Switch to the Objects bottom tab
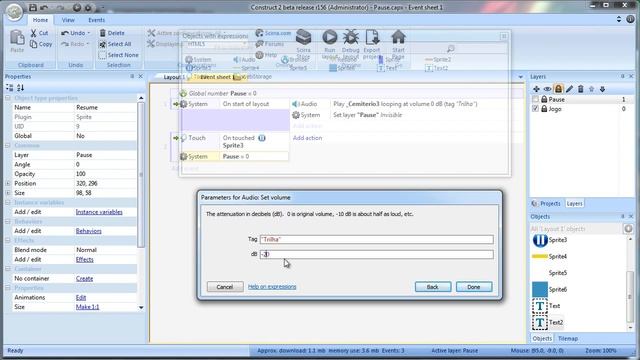This screenshot has height=360, width=640. point(542,338)
